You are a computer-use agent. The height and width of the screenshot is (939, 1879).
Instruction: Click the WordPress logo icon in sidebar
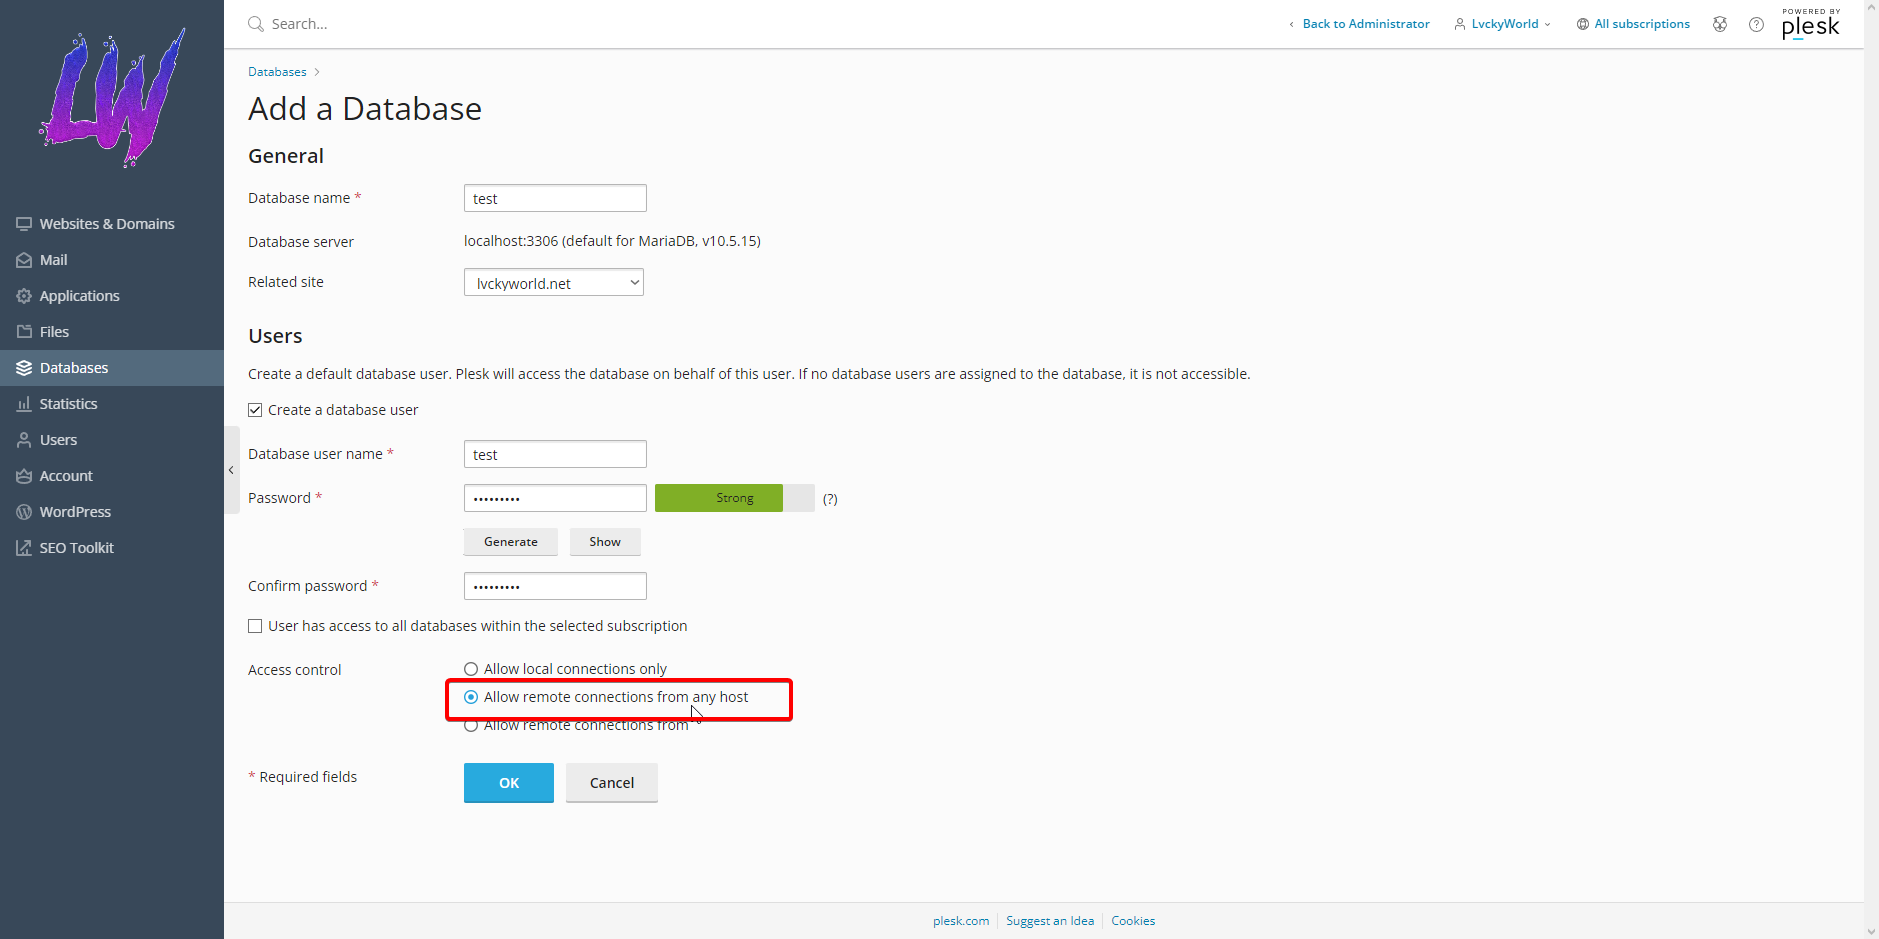[x=24, y=512]
